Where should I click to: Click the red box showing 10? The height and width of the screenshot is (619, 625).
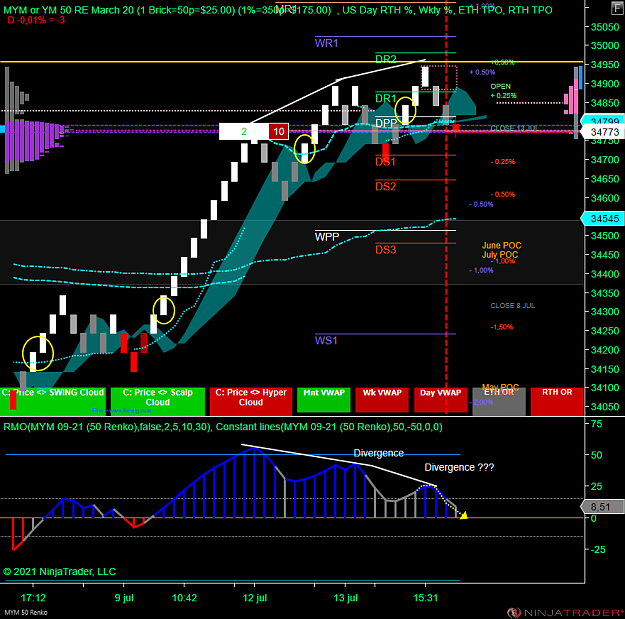(x=279, y=131)
